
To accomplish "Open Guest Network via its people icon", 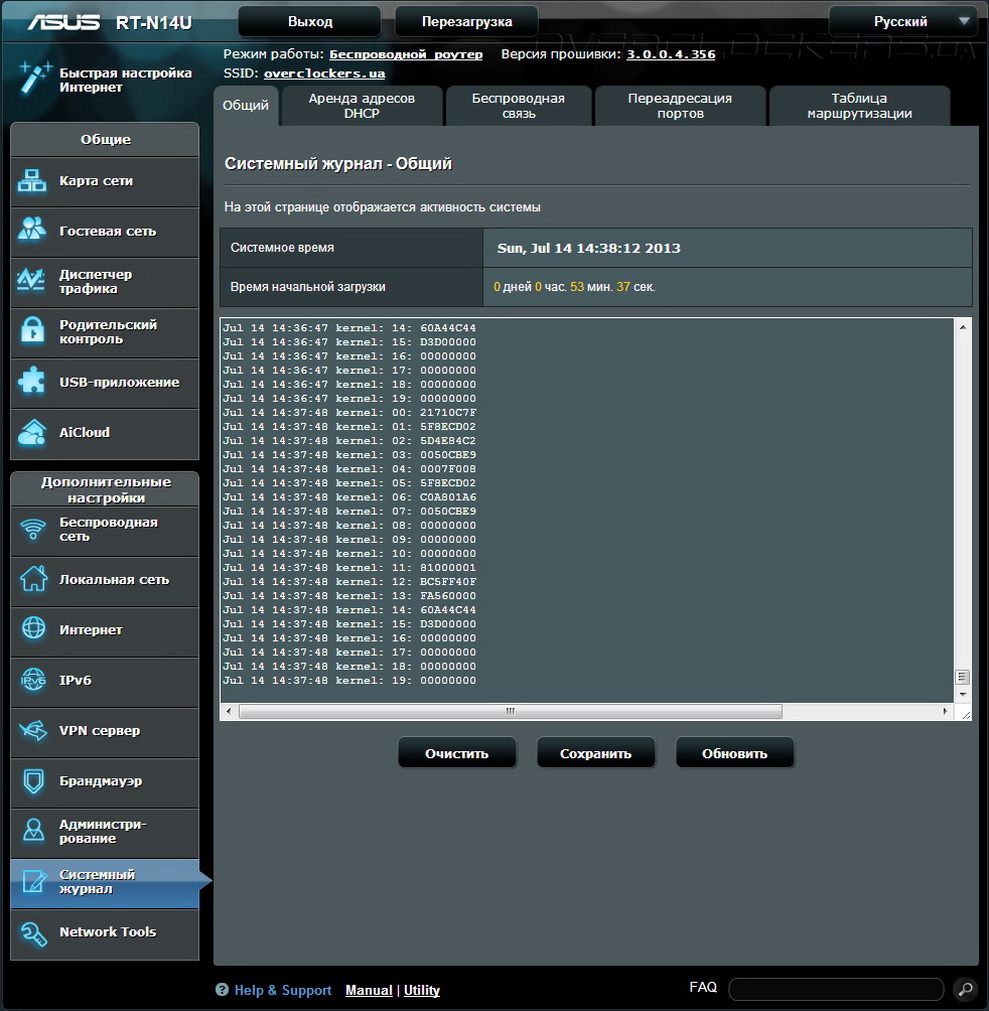I will [x=33, y=230].
